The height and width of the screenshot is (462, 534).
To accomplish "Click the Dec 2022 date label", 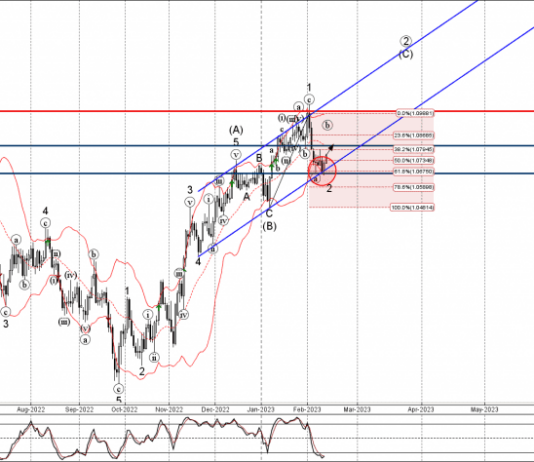I will click(x=215, y=410).
